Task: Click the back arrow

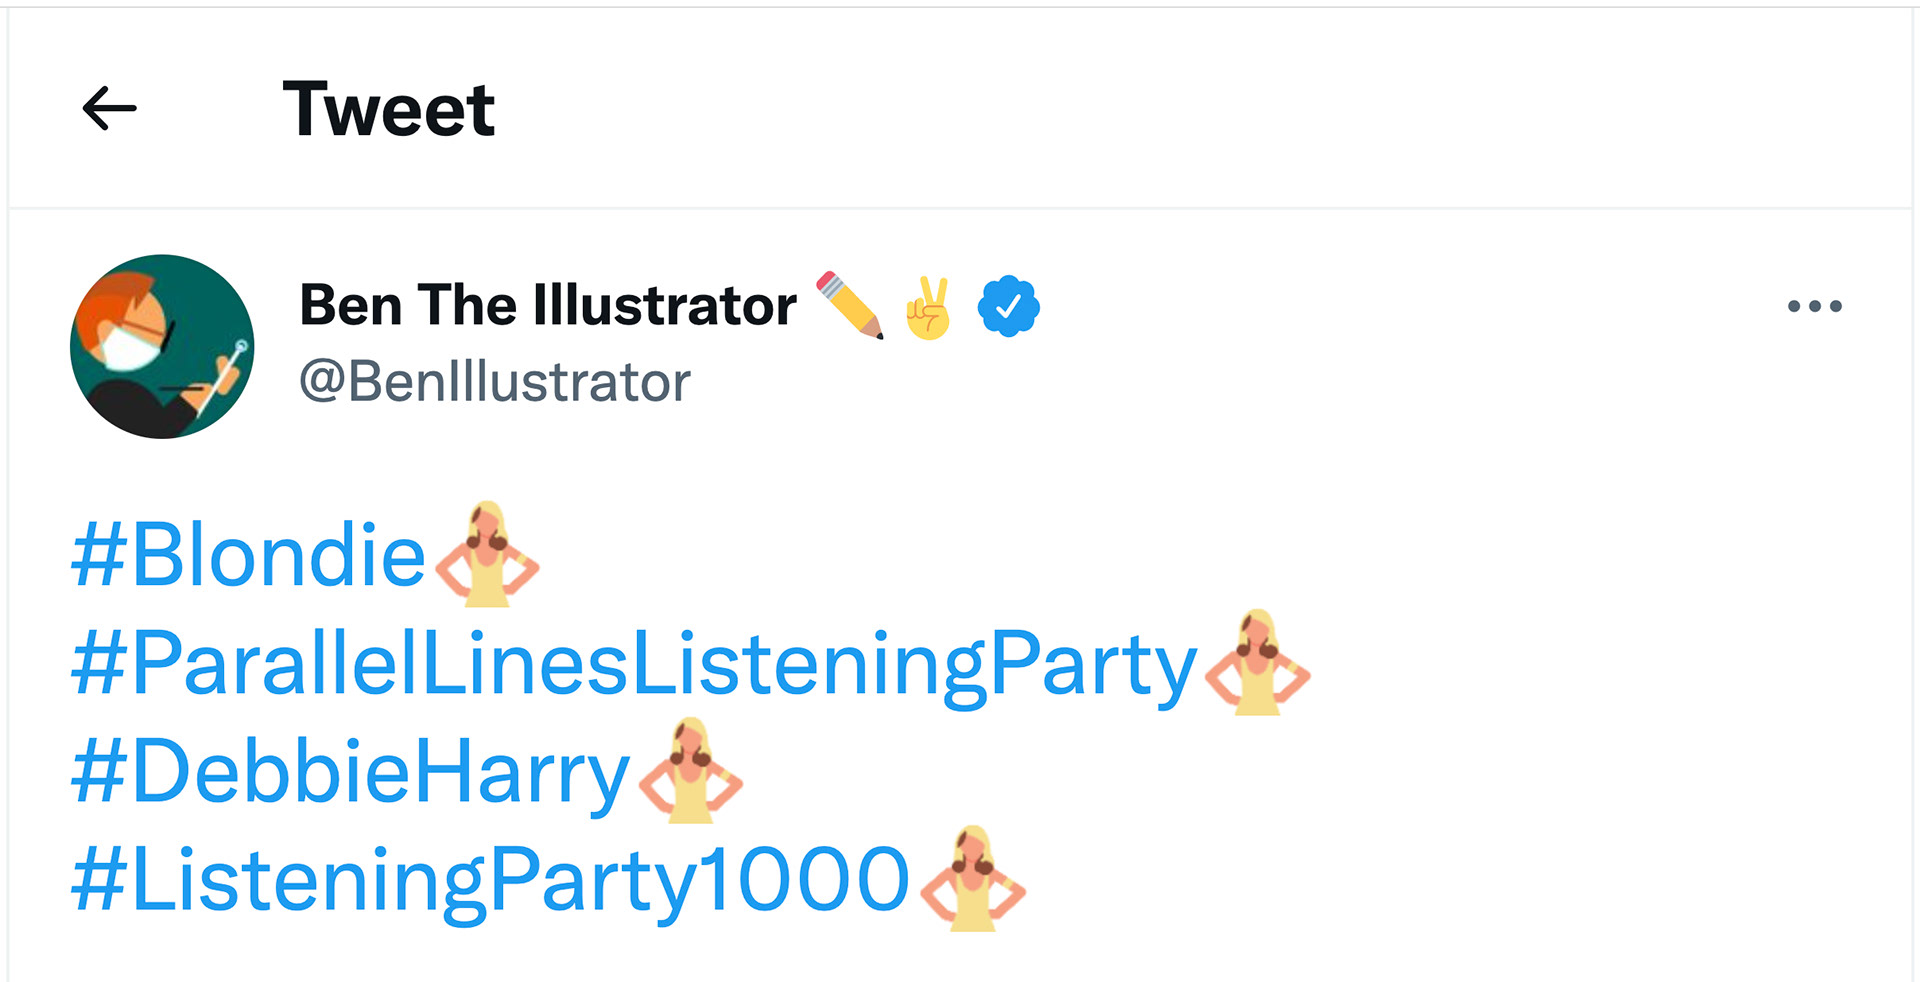Action: (109, 108)
